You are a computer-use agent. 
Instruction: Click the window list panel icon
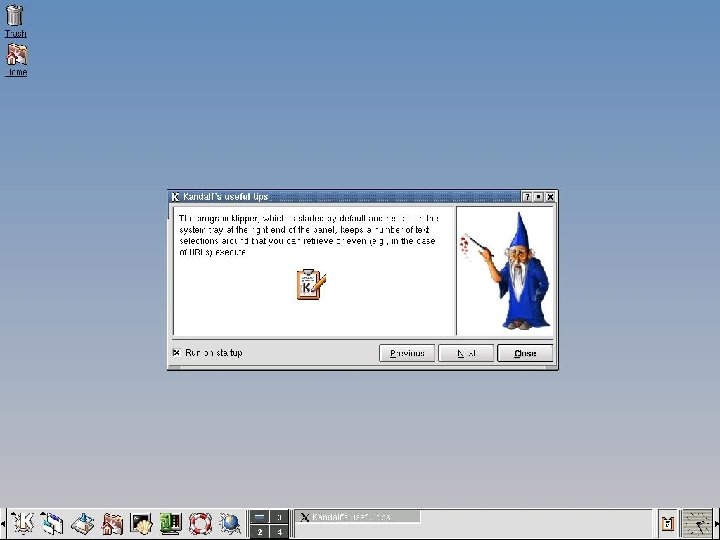click(52, 523)
